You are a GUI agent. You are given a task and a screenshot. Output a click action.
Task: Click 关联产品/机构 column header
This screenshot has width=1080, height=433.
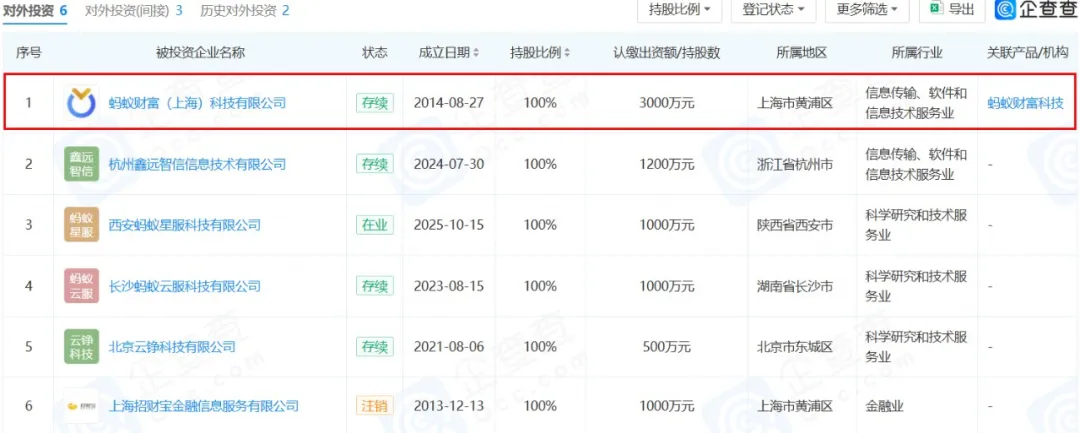pyautogui.click(x=1030, y=53)
